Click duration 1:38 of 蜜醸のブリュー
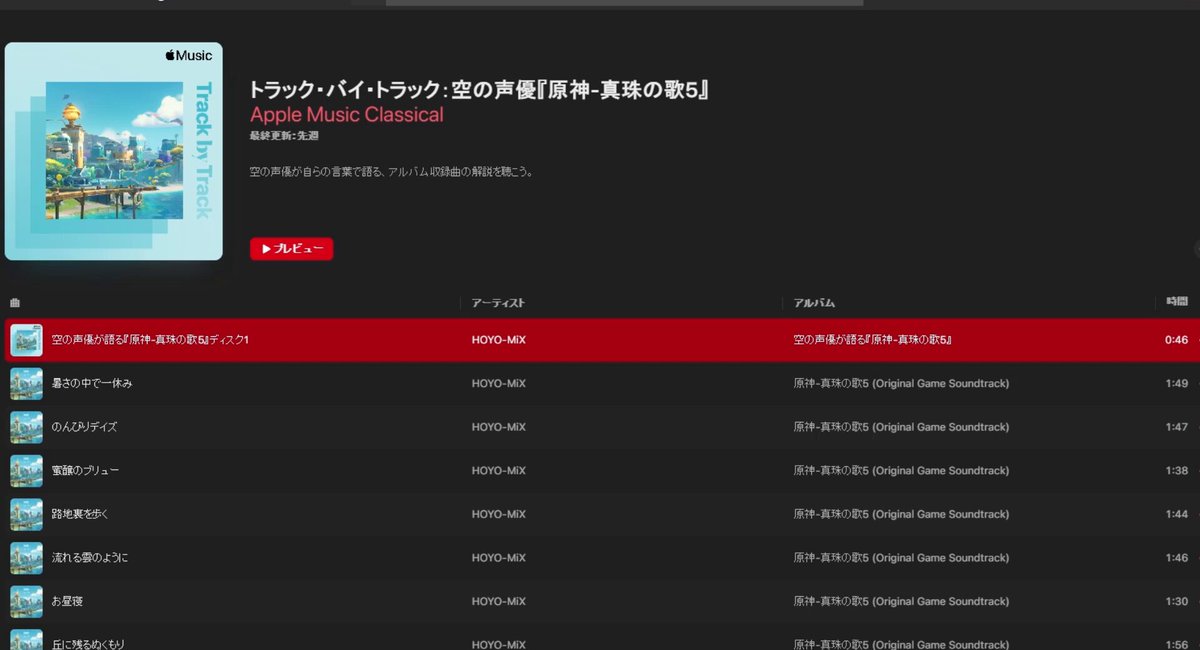 1177,471
